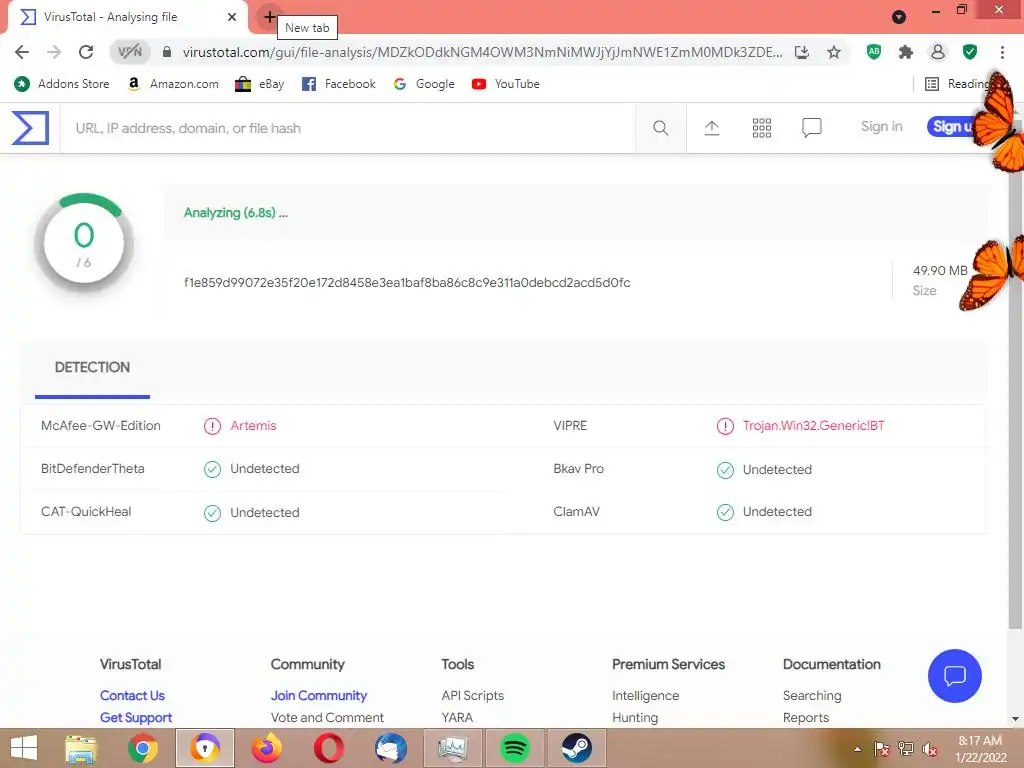Launch Spotify from the taskbar
Image resolution: width=1024 pixels, height=768 pixels.
click(514, 748)
